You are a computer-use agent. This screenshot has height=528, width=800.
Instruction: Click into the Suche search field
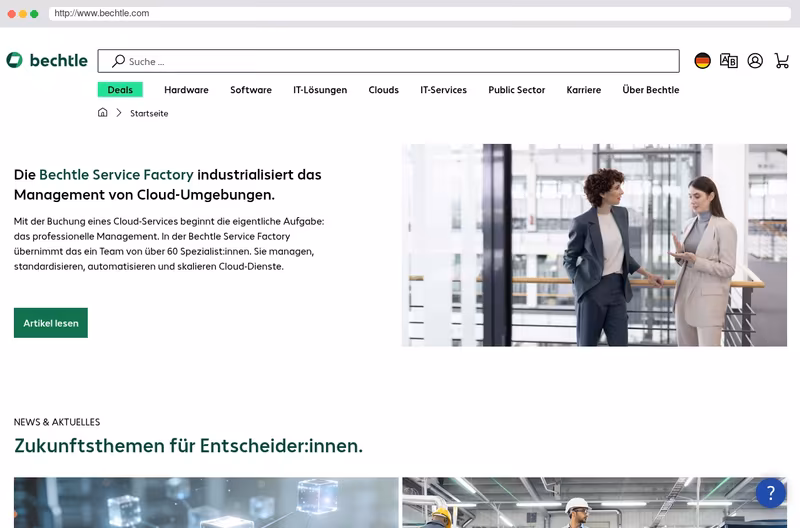[x=388, y=61]
